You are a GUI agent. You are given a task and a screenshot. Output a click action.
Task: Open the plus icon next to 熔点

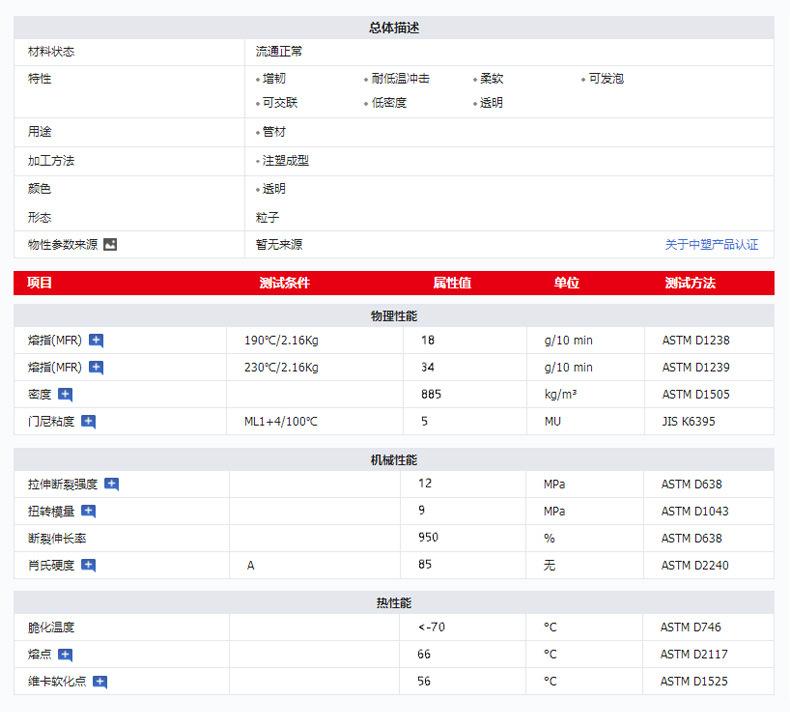(x=65, y=655)
